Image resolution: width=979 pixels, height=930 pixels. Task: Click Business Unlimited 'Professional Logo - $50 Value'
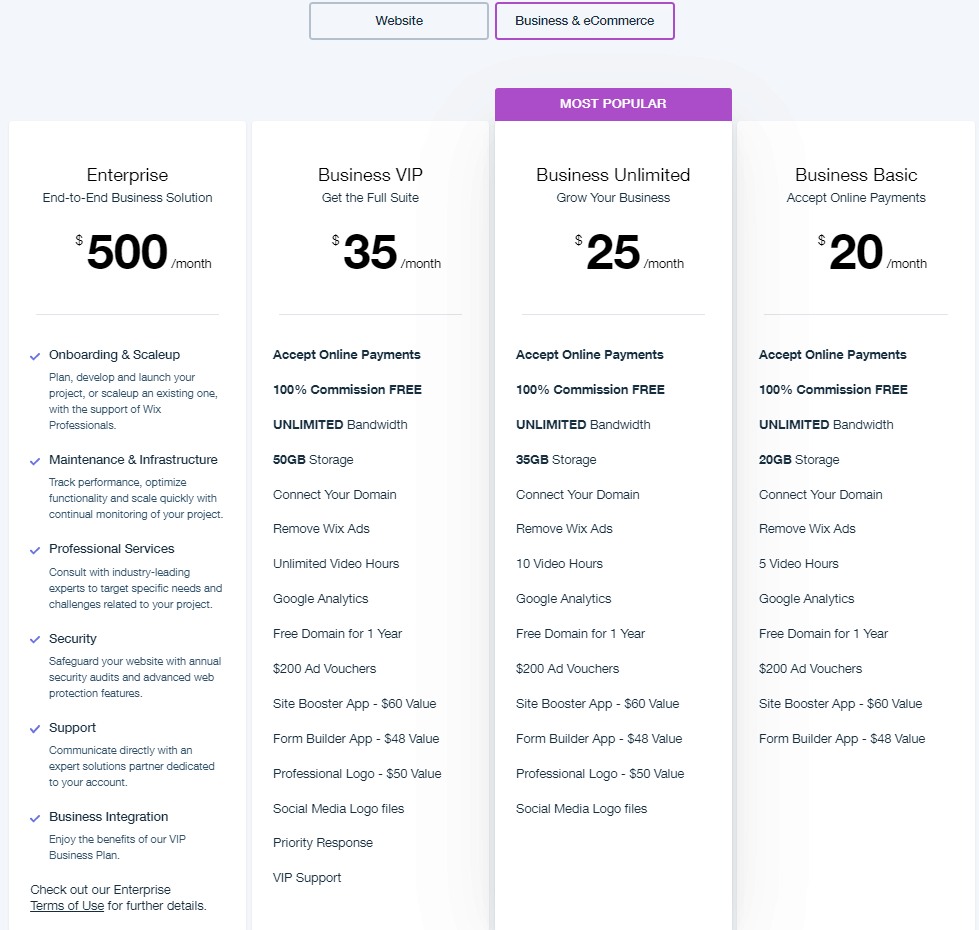[600, 773]
